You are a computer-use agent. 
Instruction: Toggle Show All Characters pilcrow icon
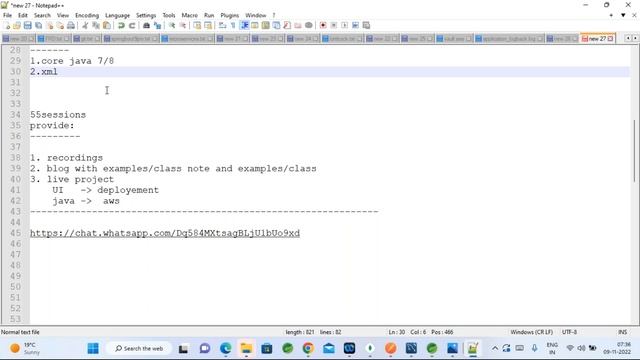(x=233, y=26)
